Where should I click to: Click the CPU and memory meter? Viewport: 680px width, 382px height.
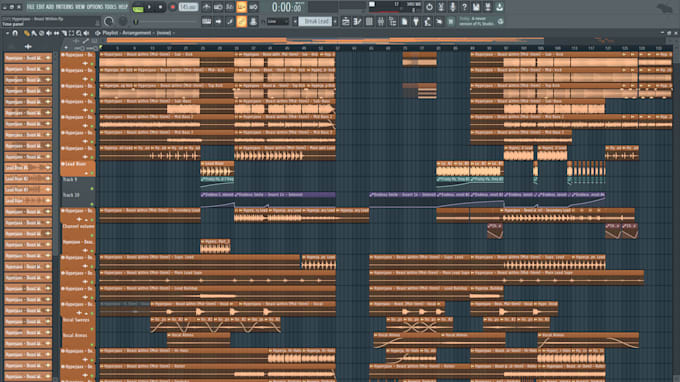[395, 7]
